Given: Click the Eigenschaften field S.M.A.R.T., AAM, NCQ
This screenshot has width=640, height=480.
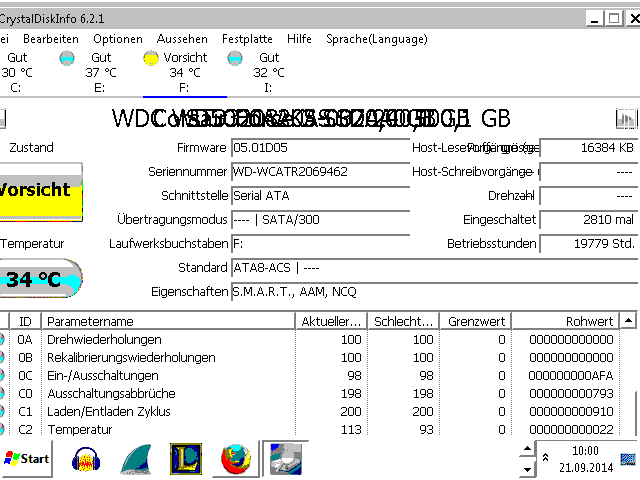Looking at the screenshot, I should (434, 292).
